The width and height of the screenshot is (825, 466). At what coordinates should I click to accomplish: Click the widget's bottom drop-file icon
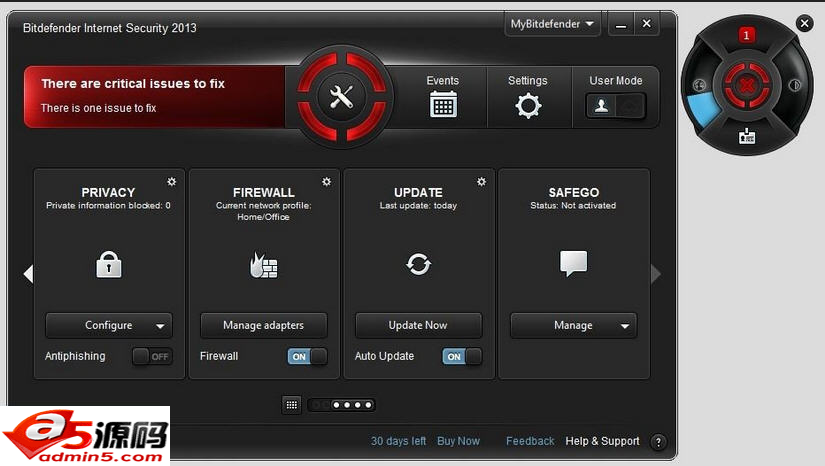pos(747,136)
